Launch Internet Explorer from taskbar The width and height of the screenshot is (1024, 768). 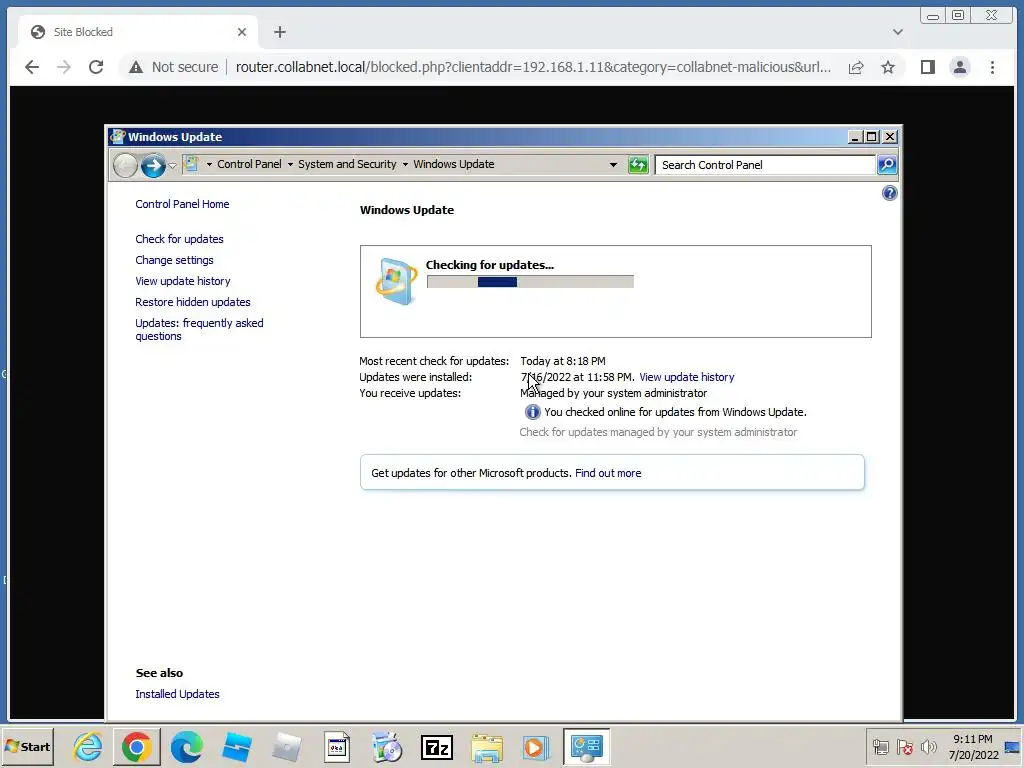click(x=88, y=747)
